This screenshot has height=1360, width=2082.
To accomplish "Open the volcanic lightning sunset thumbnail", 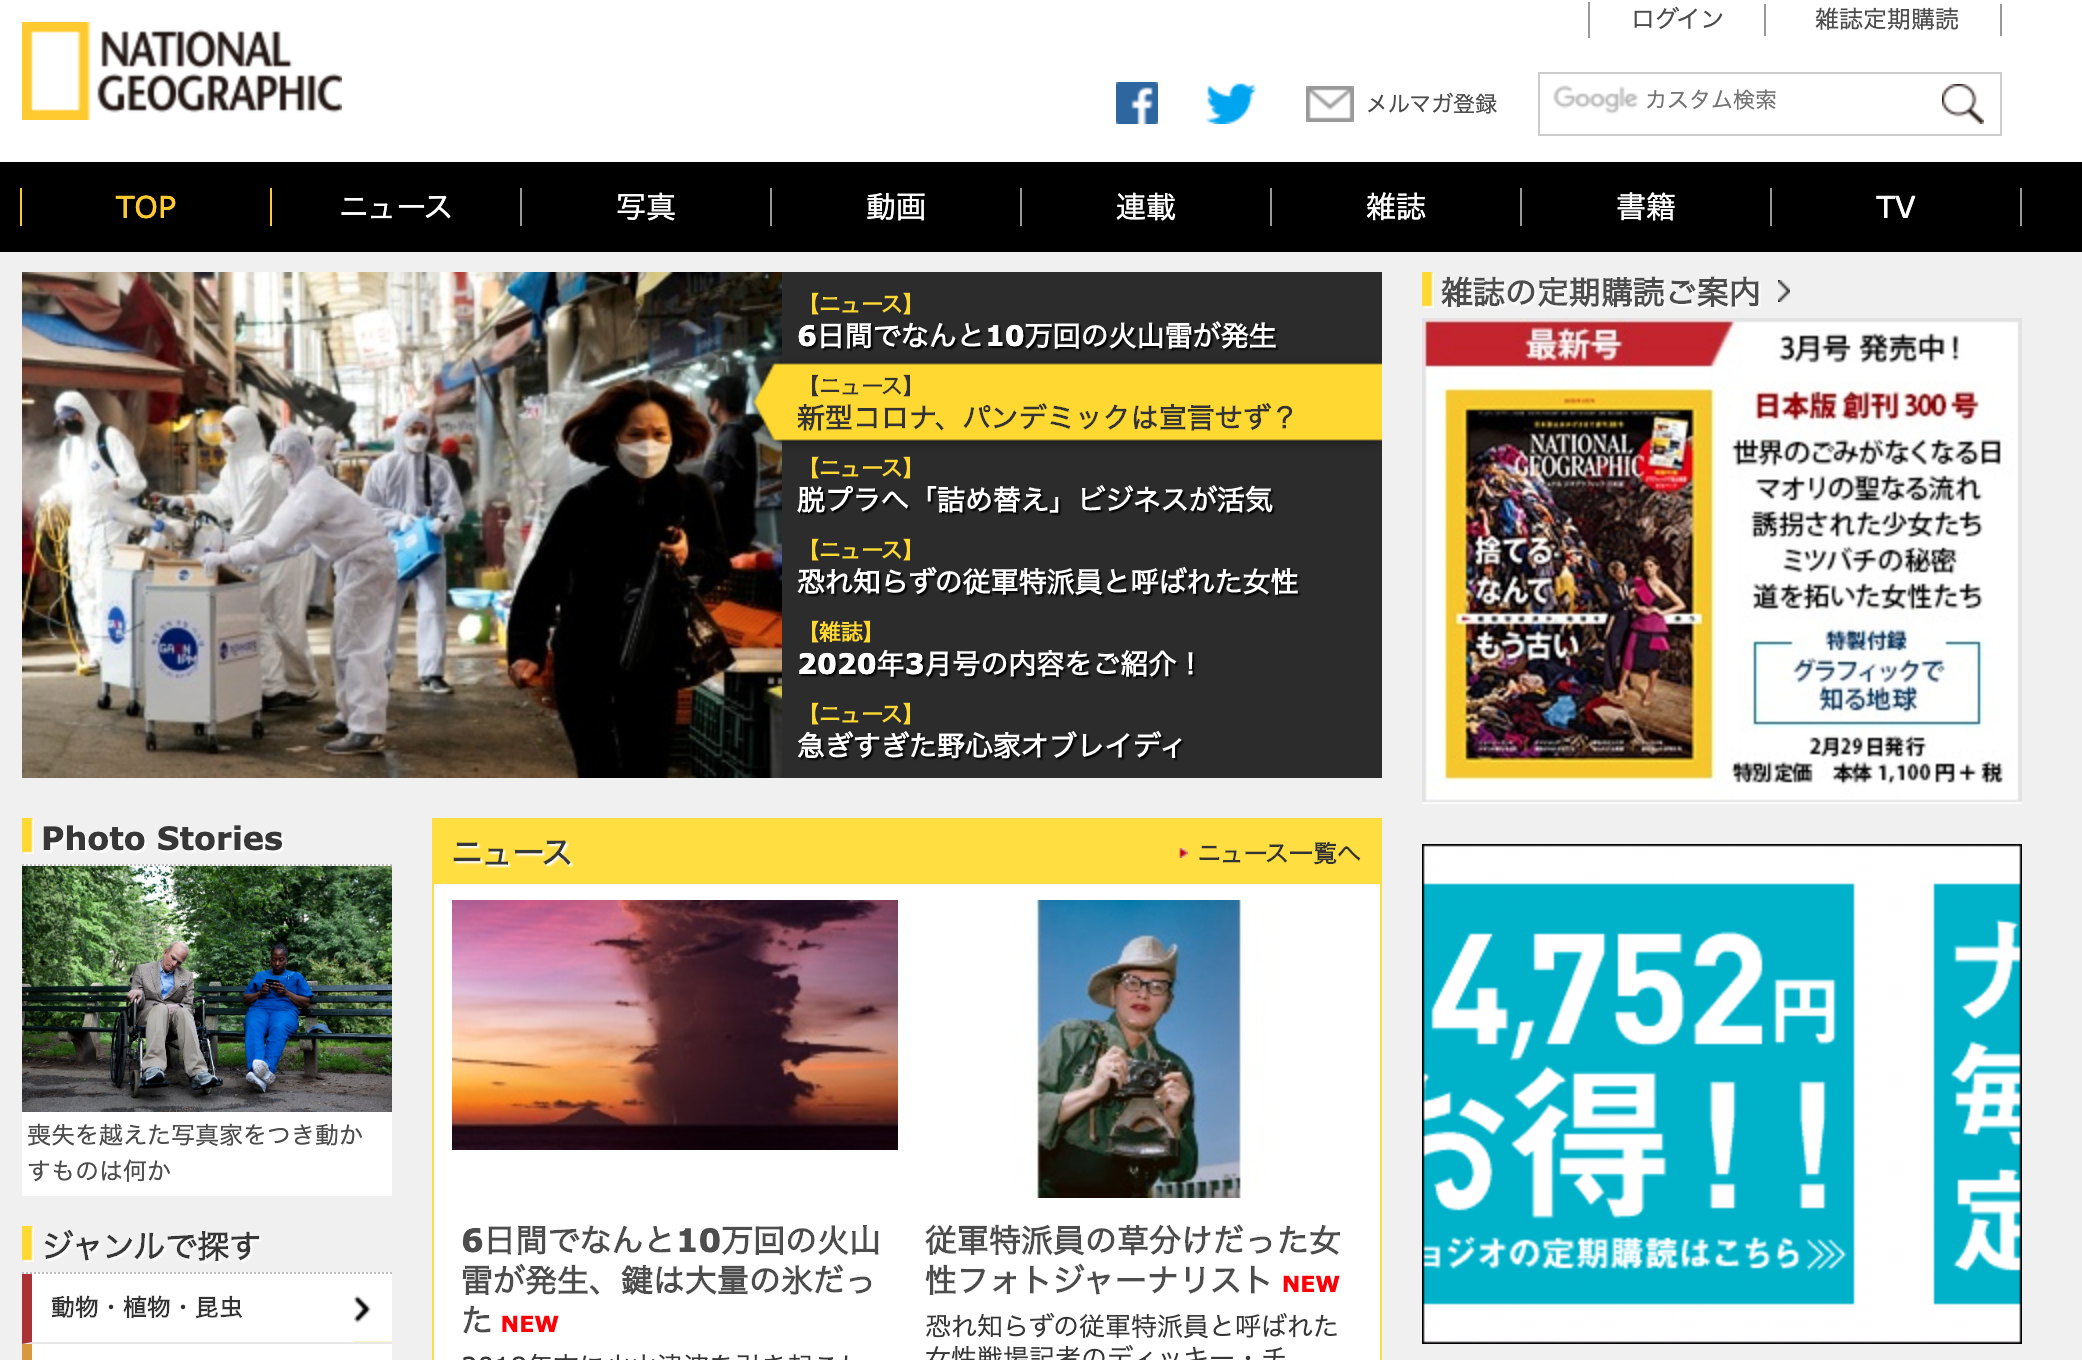I will pyautogui.click(x=675, y=1025).
